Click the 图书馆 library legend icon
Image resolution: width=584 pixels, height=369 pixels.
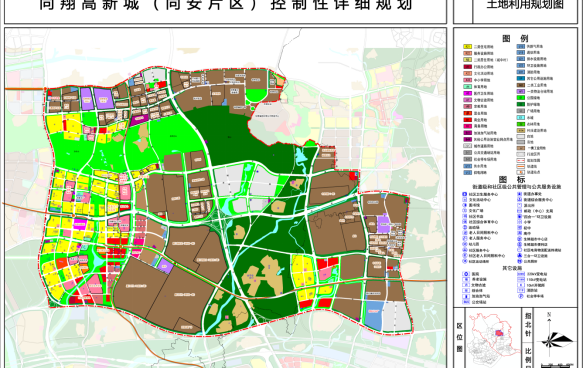click(464, 205)
